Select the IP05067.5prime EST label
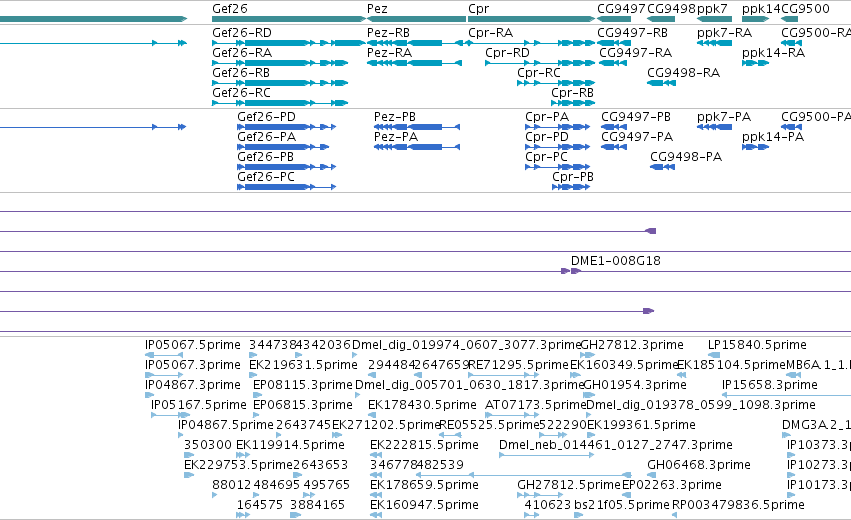This screenshot has width=851, height=520. pyautogui.click(x=193, y=345)
